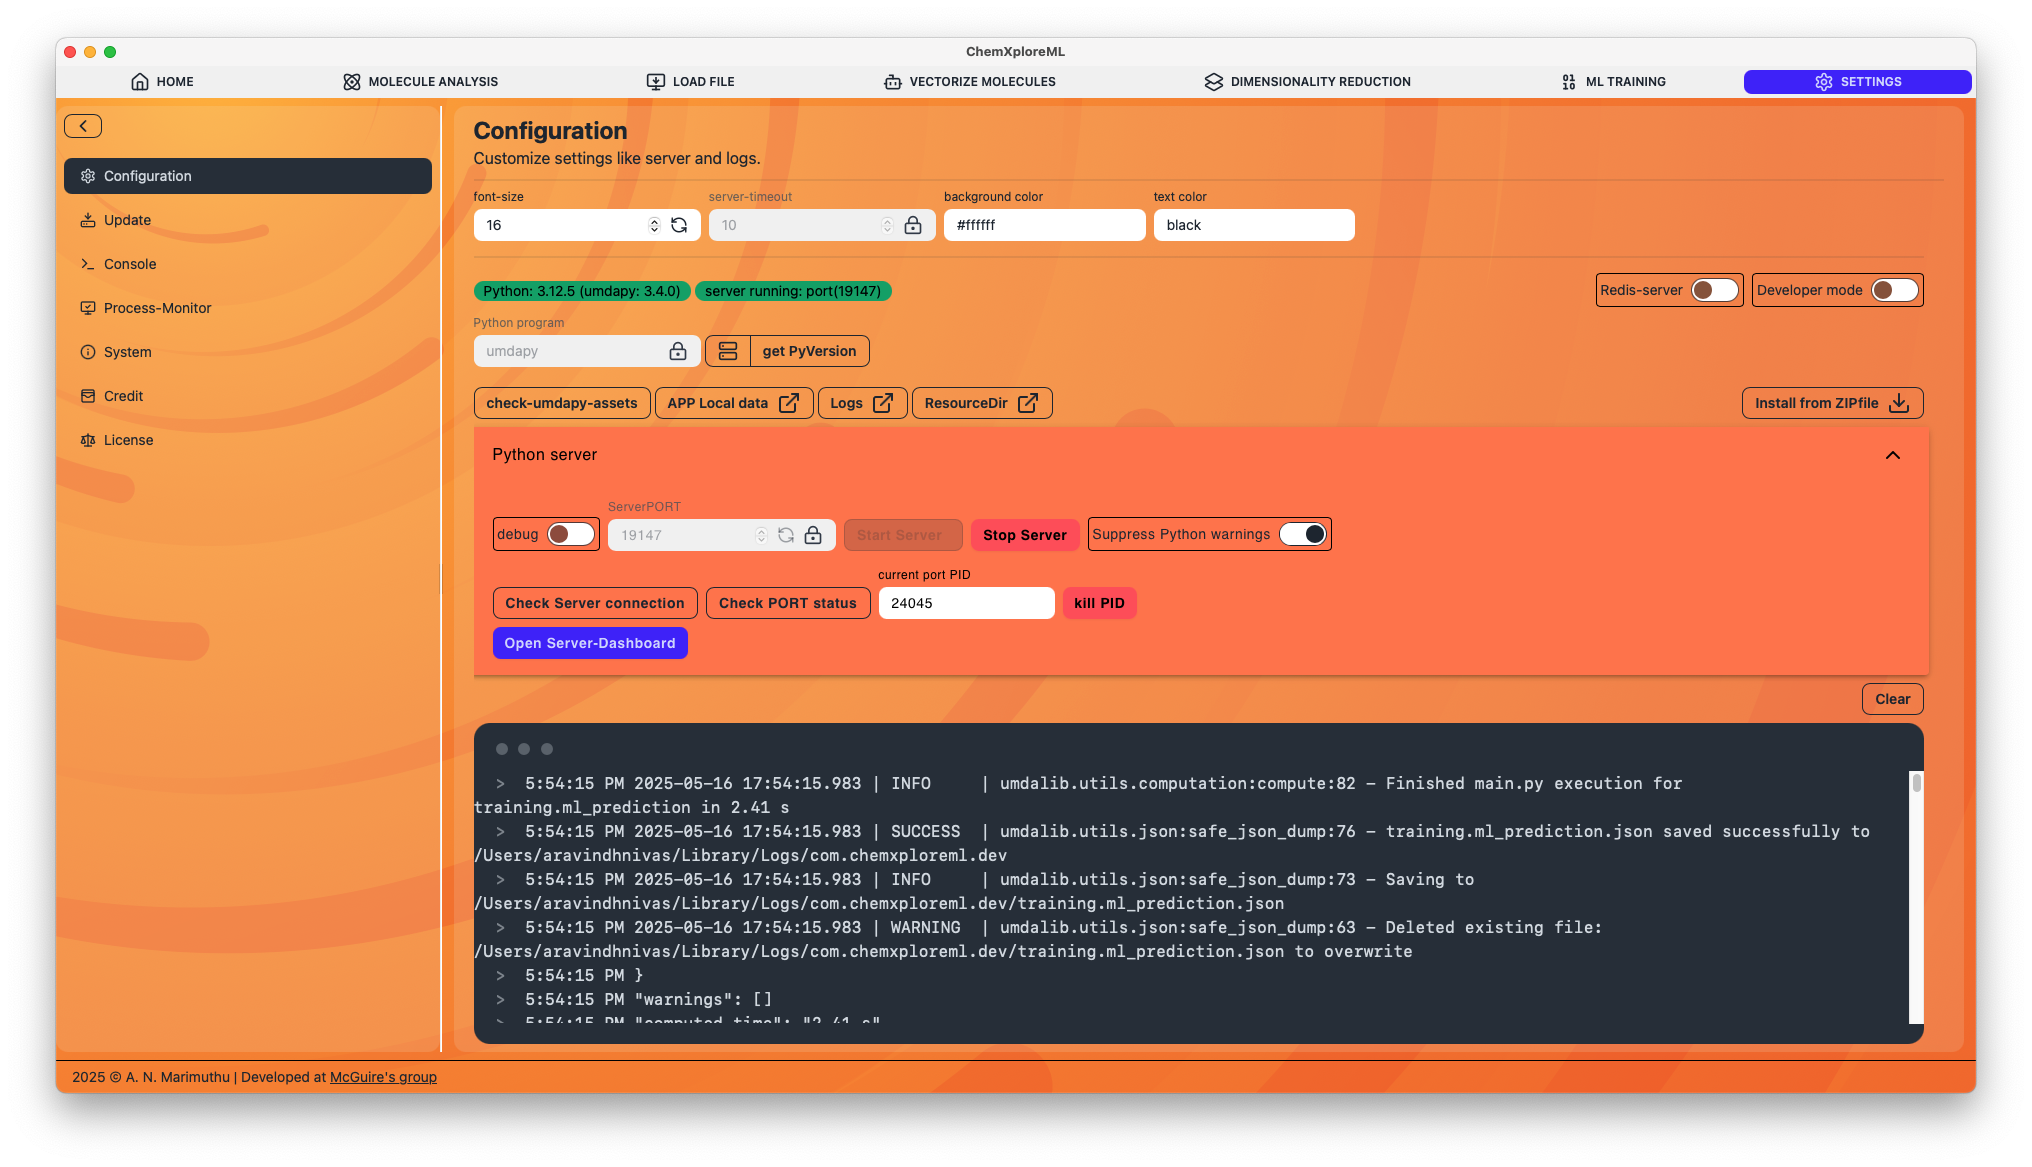Open Console in the sidebar
2032x1167 pixels.
(x=248, y=264)
